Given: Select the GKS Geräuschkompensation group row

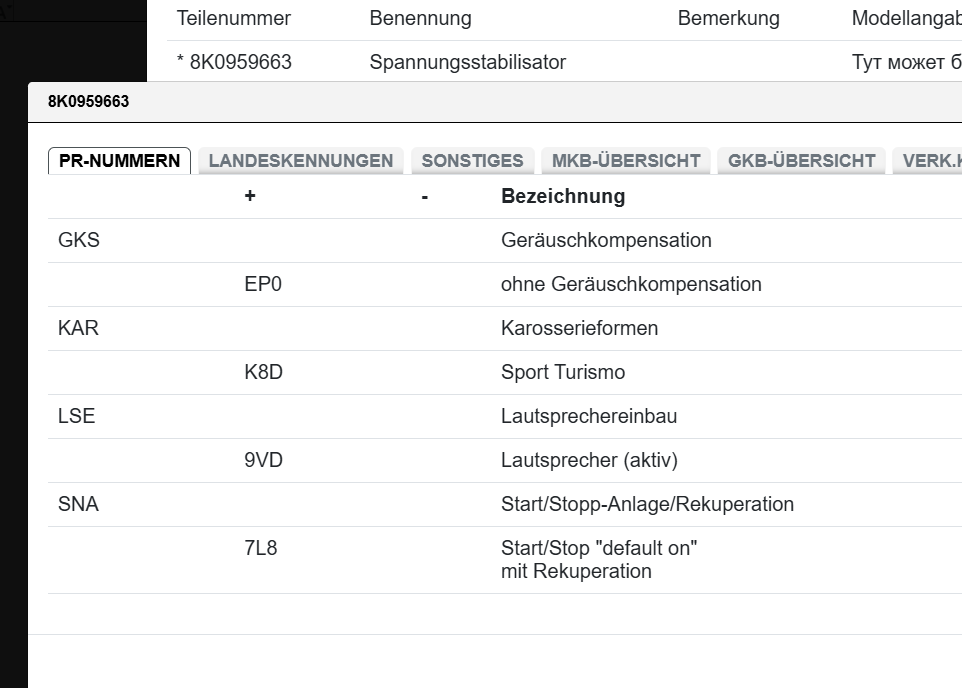Looking at the screenshot, I should pyautogui.click(x=79, y=240).
